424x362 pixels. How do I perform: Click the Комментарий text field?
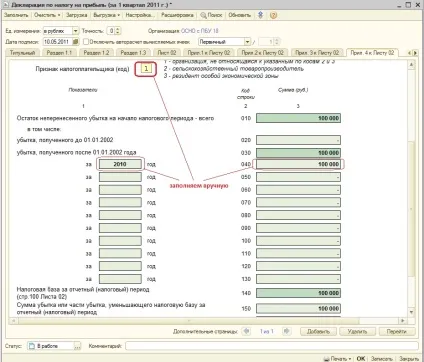click(x=272, y=346)
